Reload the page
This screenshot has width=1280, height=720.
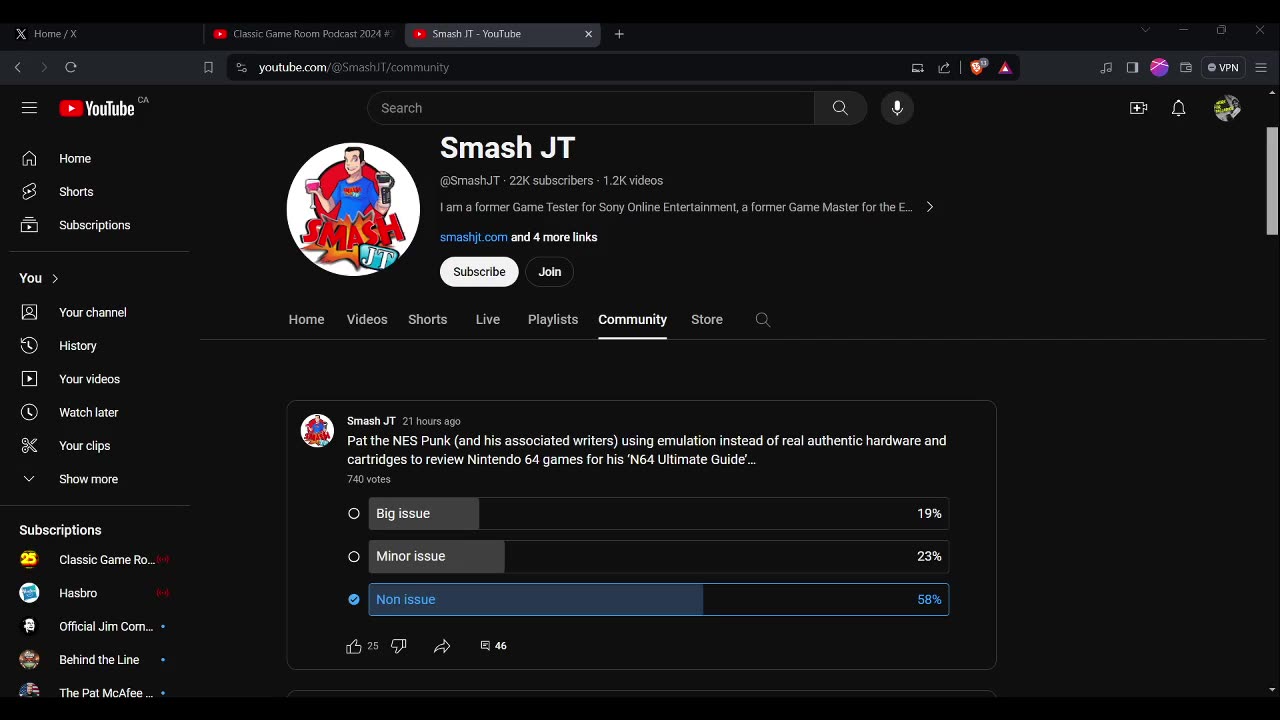click(x=71, y=67)
